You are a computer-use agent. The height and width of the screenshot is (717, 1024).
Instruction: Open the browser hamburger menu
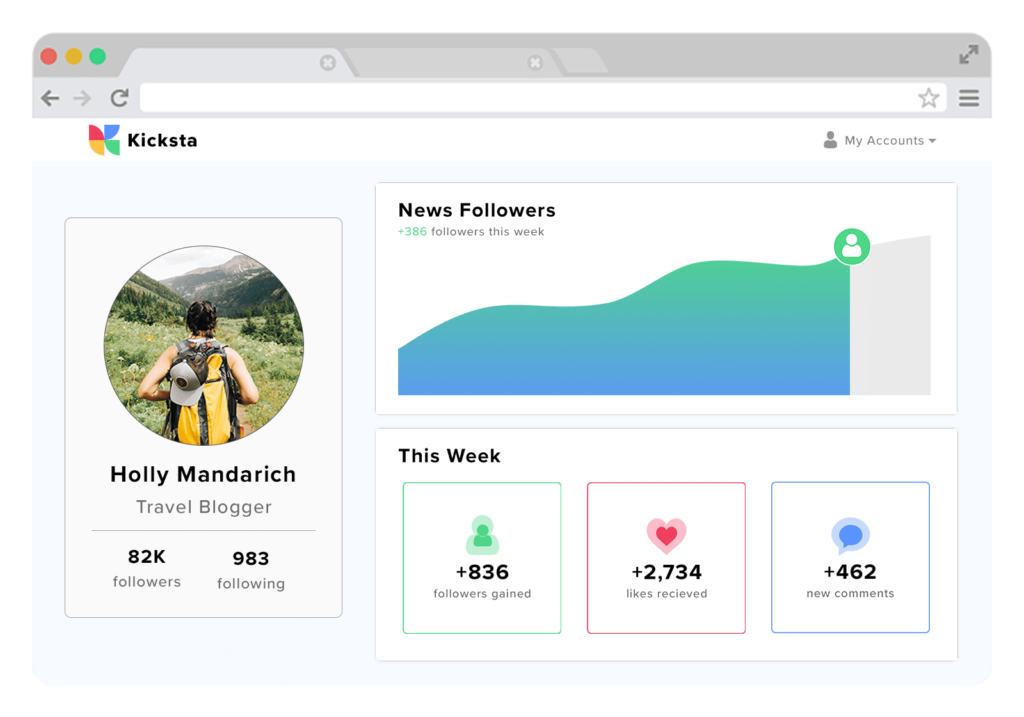tap(969, 97)
